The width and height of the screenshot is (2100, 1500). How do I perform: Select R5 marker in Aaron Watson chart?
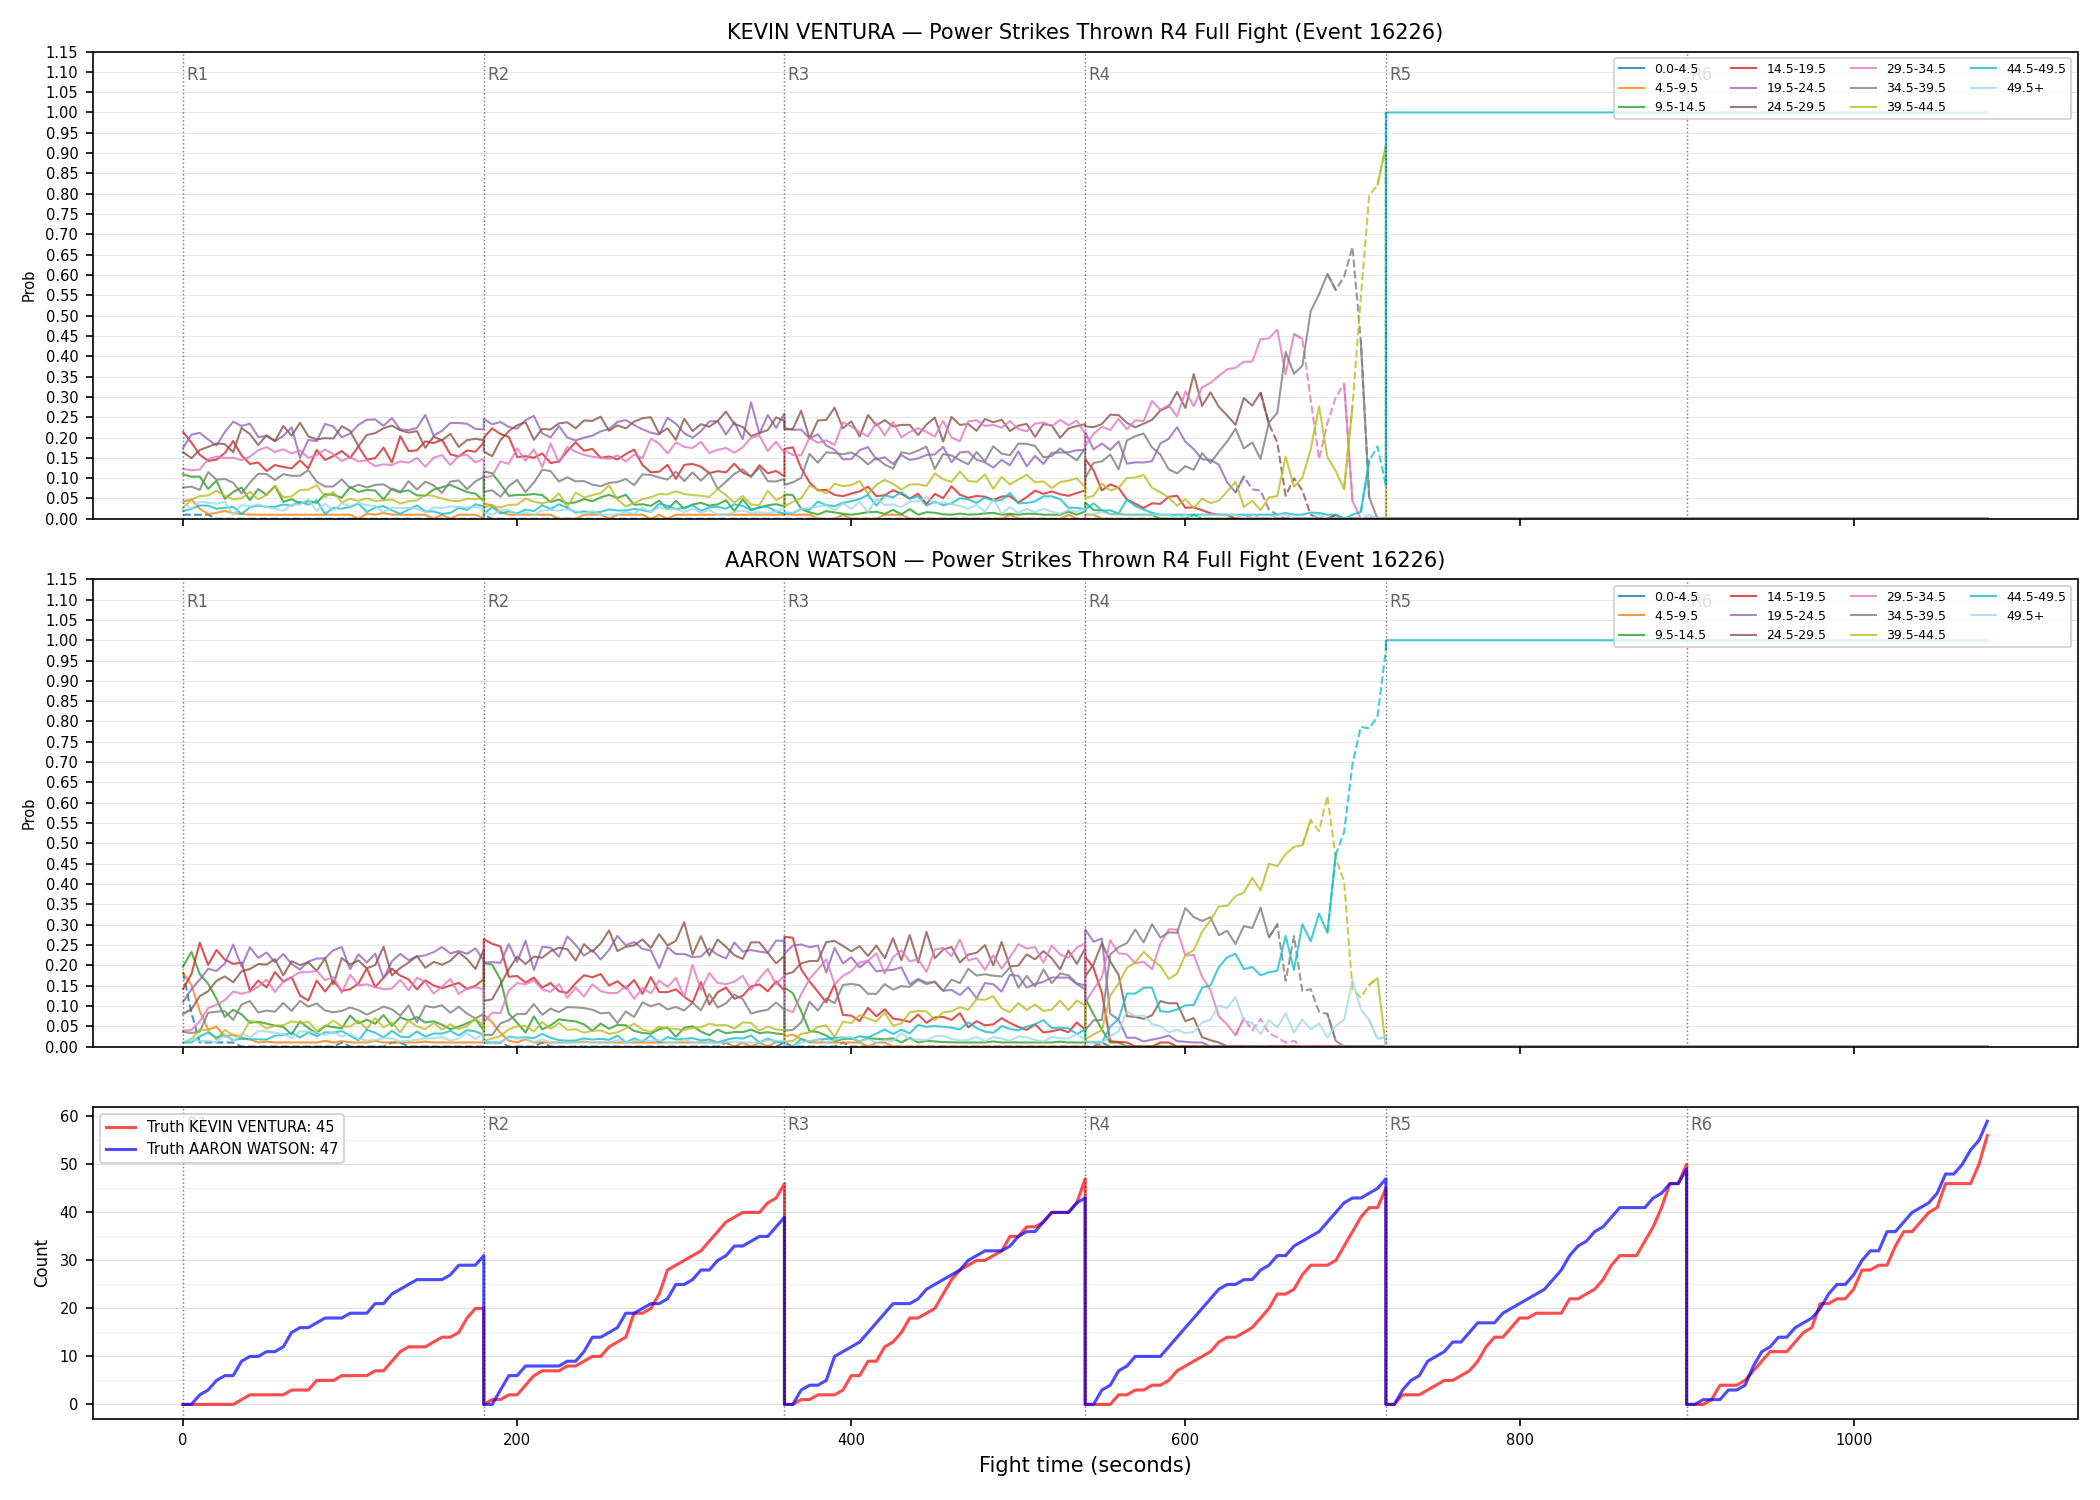1400,601
